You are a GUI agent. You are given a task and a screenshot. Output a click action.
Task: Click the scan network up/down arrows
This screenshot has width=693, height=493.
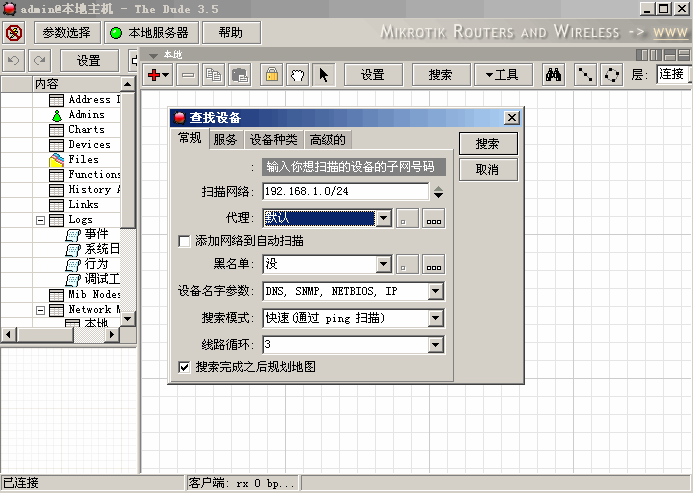pyautogui.click(x=438, y=192)
